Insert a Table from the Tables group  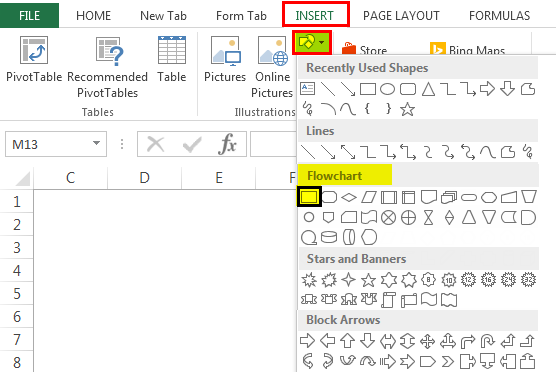(172, 59)
